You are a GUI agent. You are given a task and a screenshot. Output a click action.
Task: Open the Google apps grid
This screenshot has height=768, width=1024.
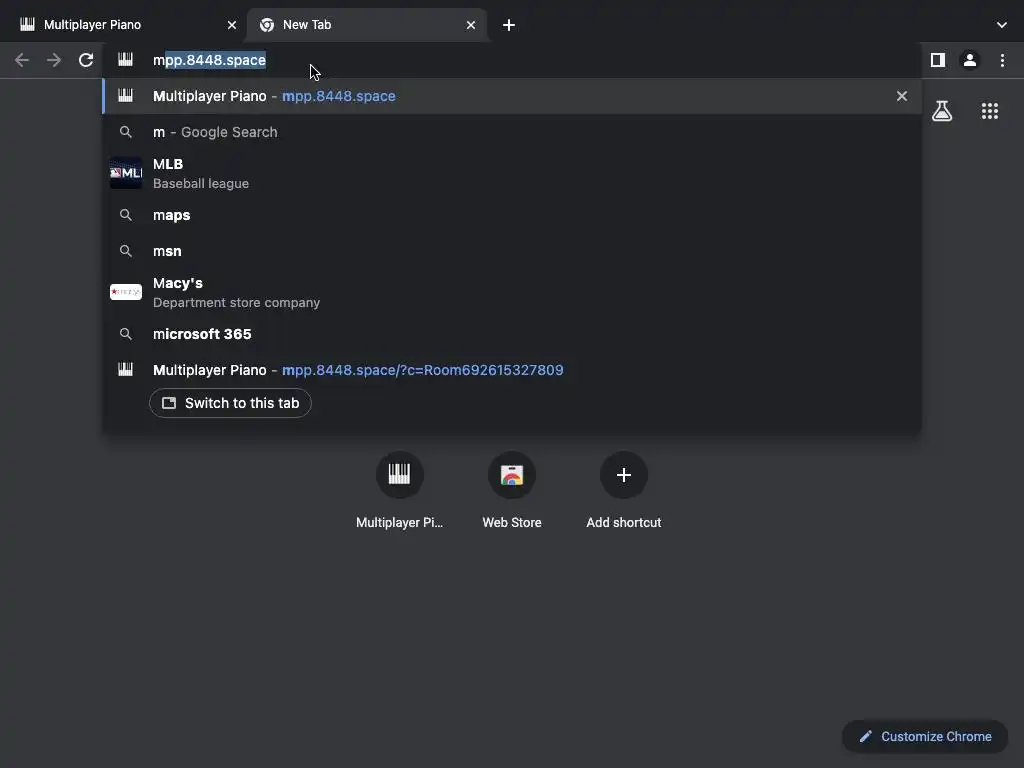(990, 111)
